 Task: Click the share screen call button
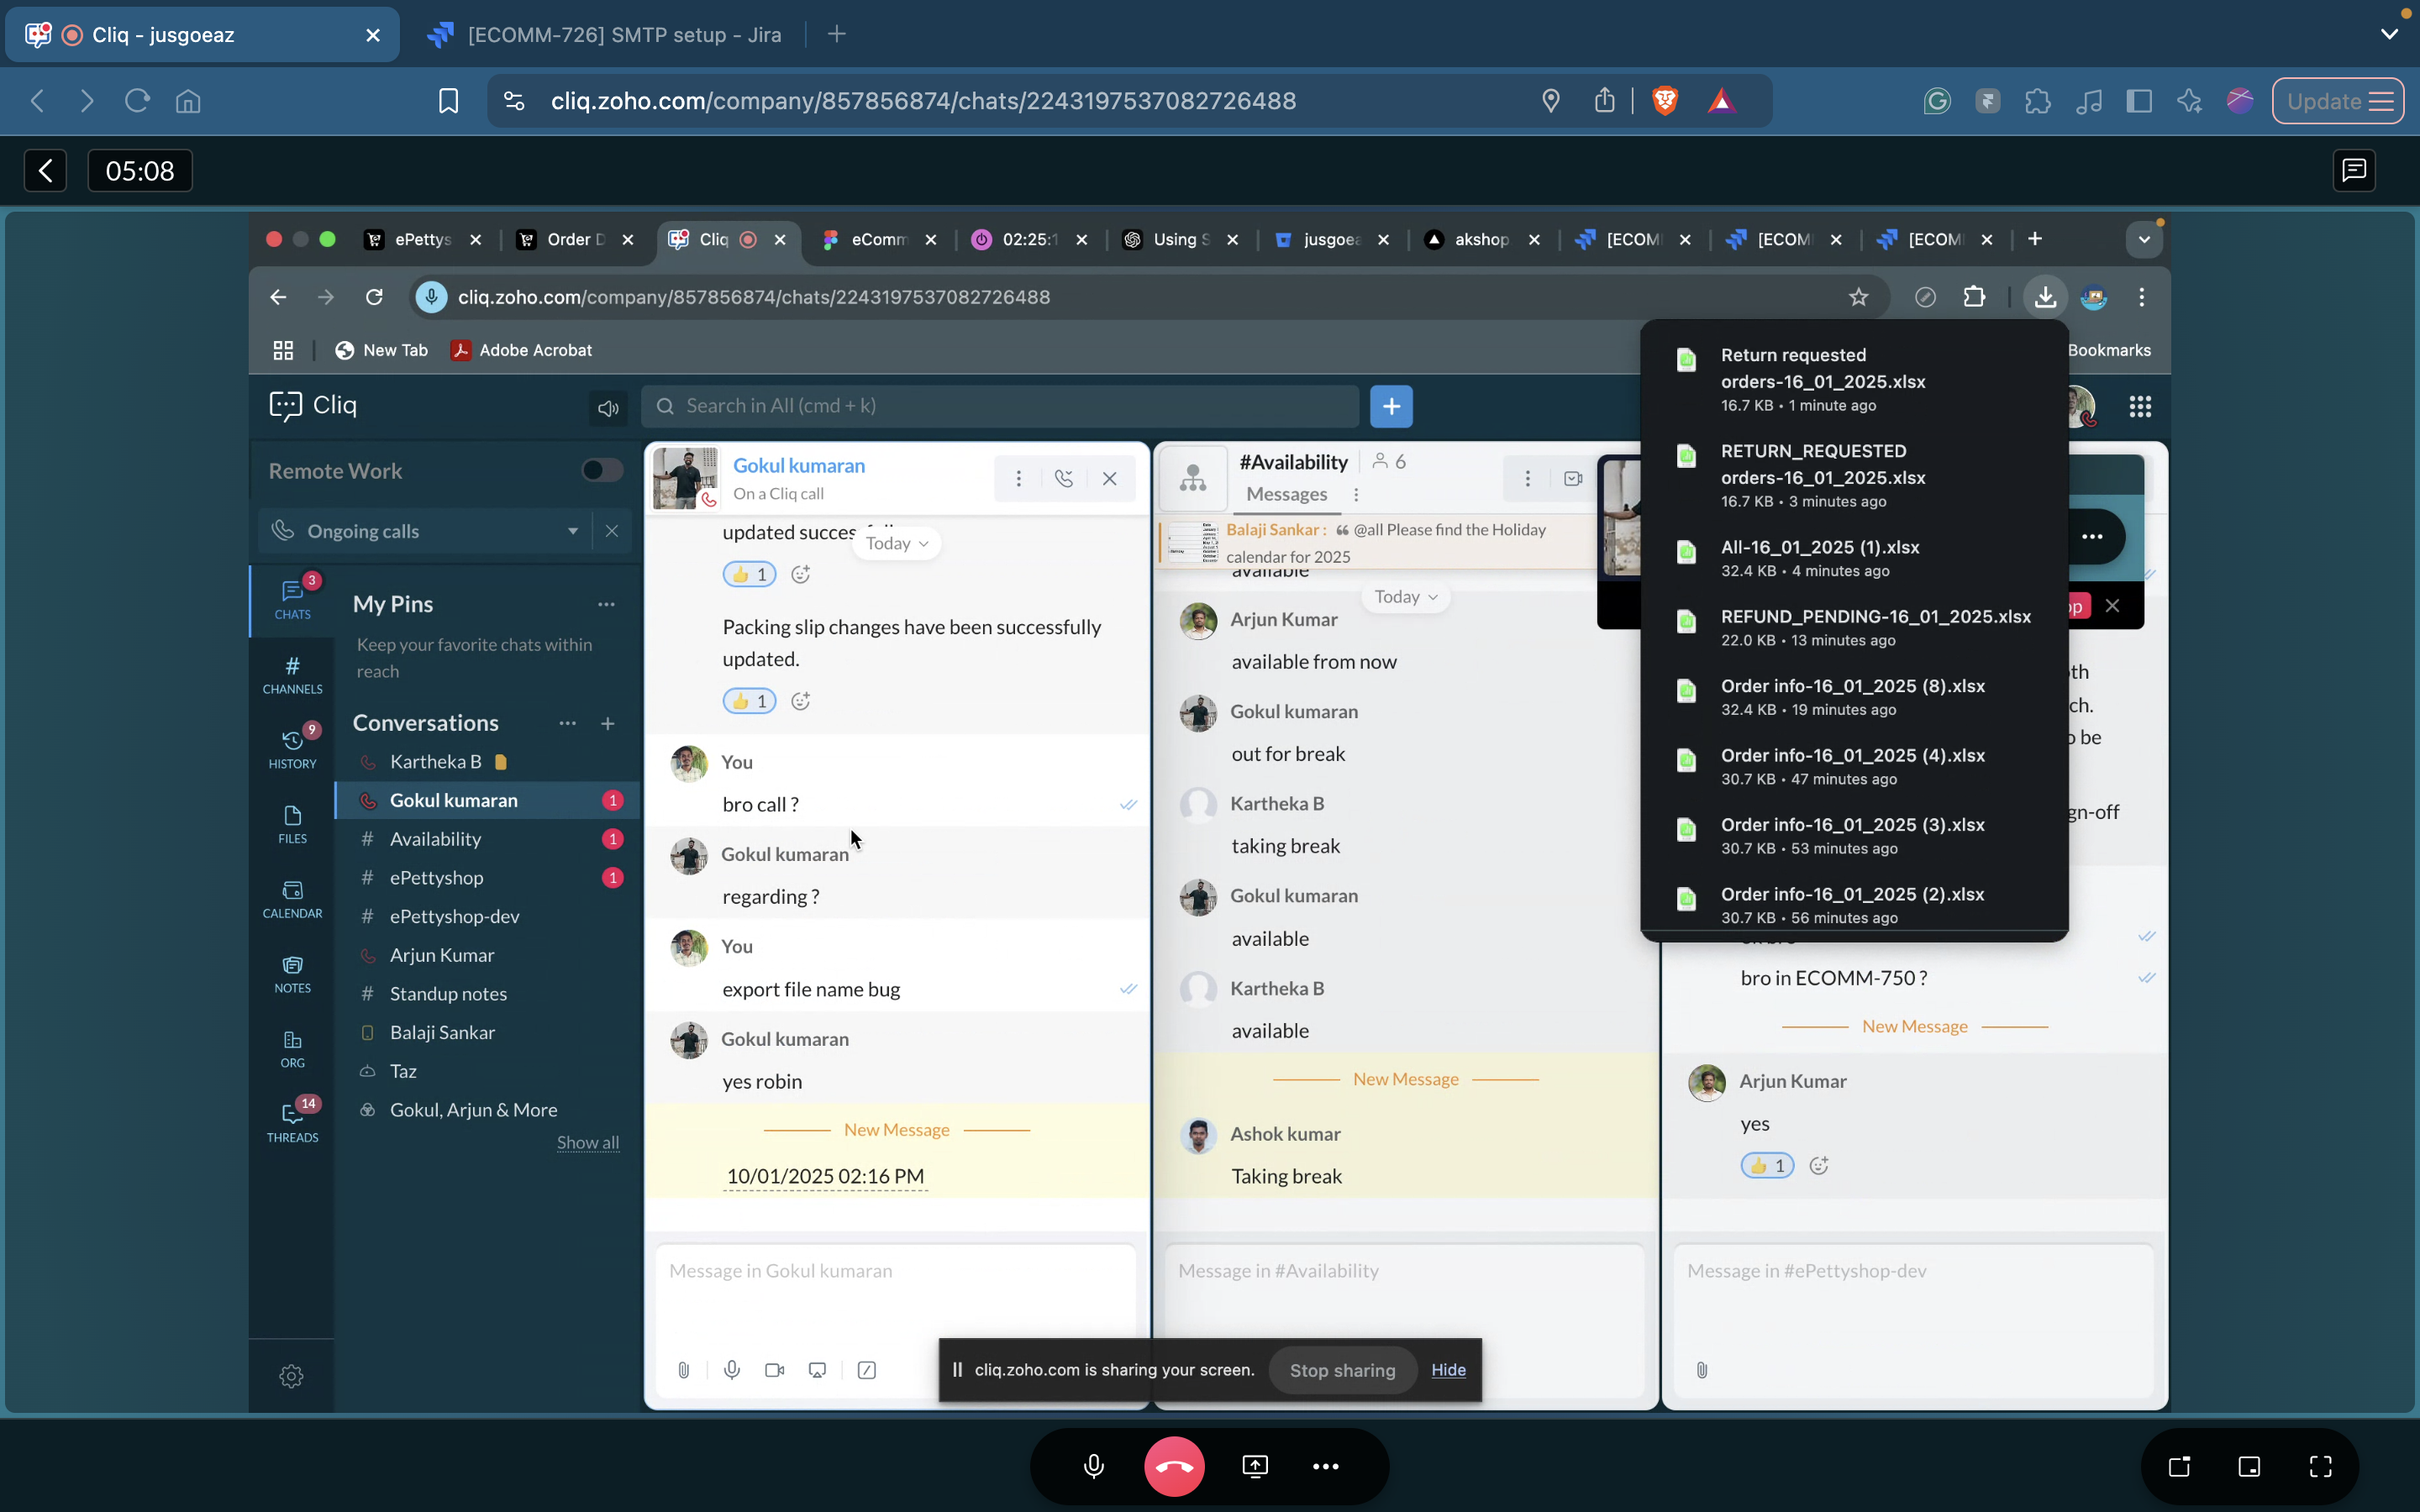[x=1255, y=1466]
